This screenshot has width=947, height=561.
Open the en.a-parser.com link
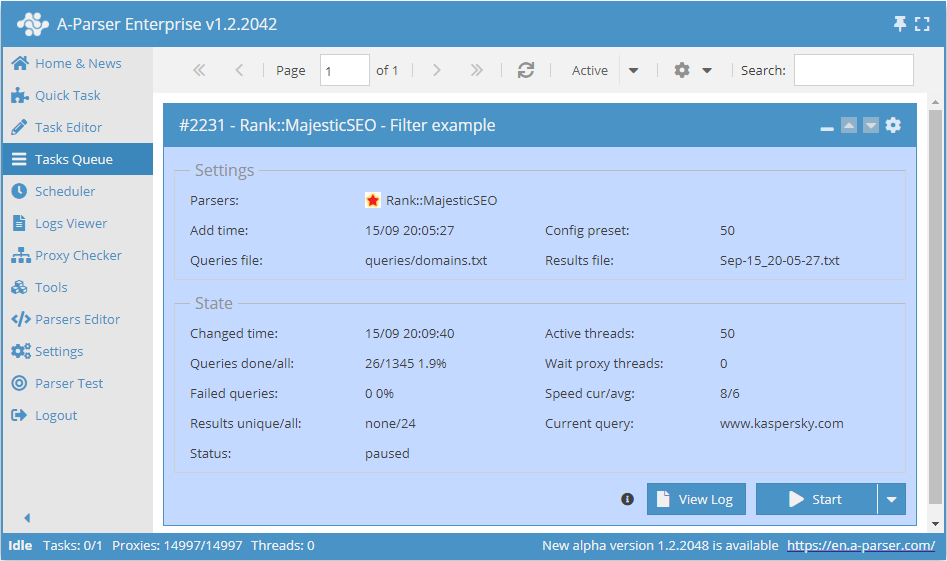860,545
